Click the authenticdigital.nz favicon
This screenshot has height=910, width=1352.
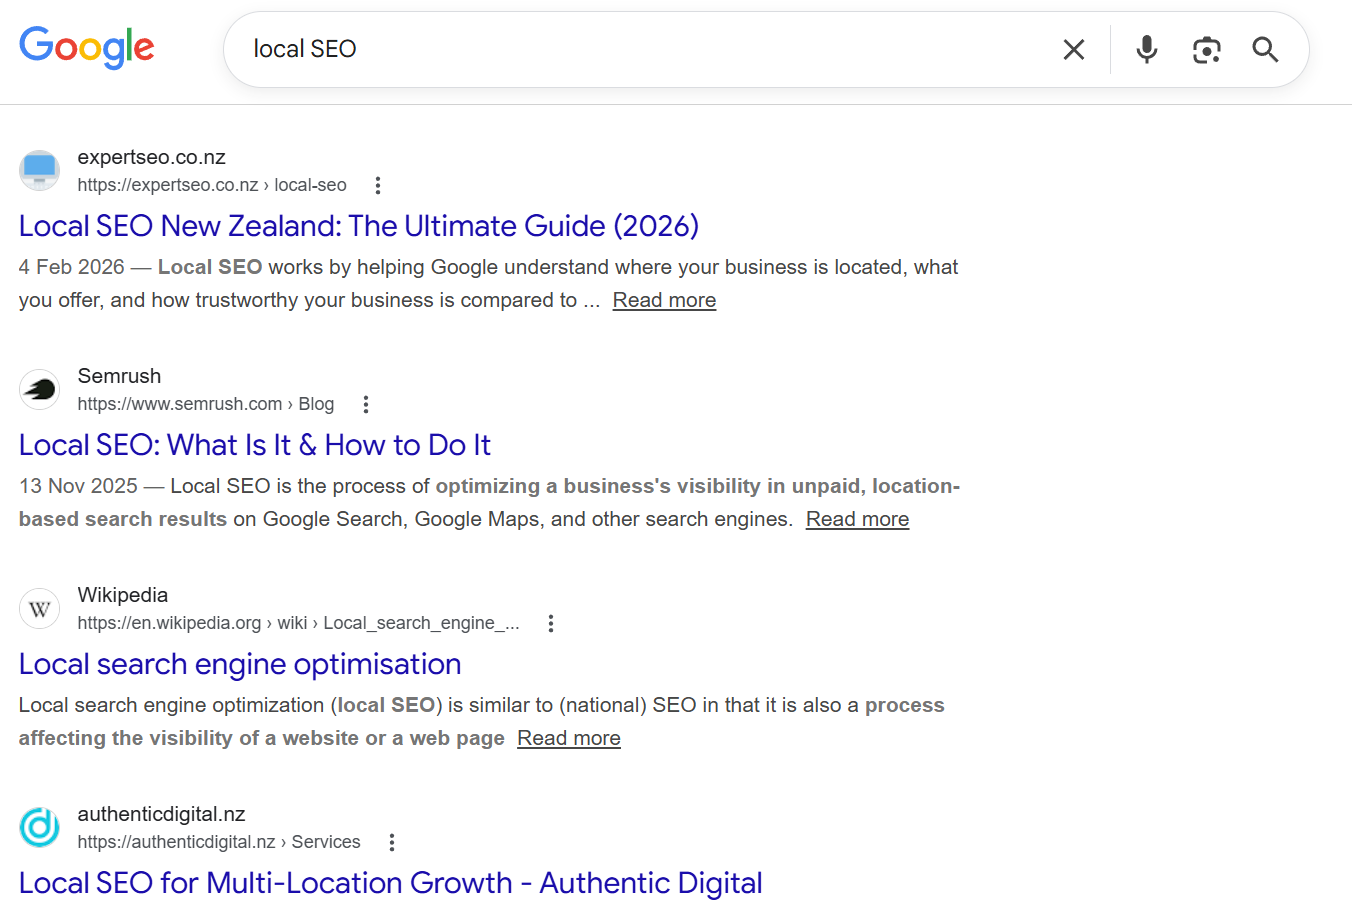[40, 827]
